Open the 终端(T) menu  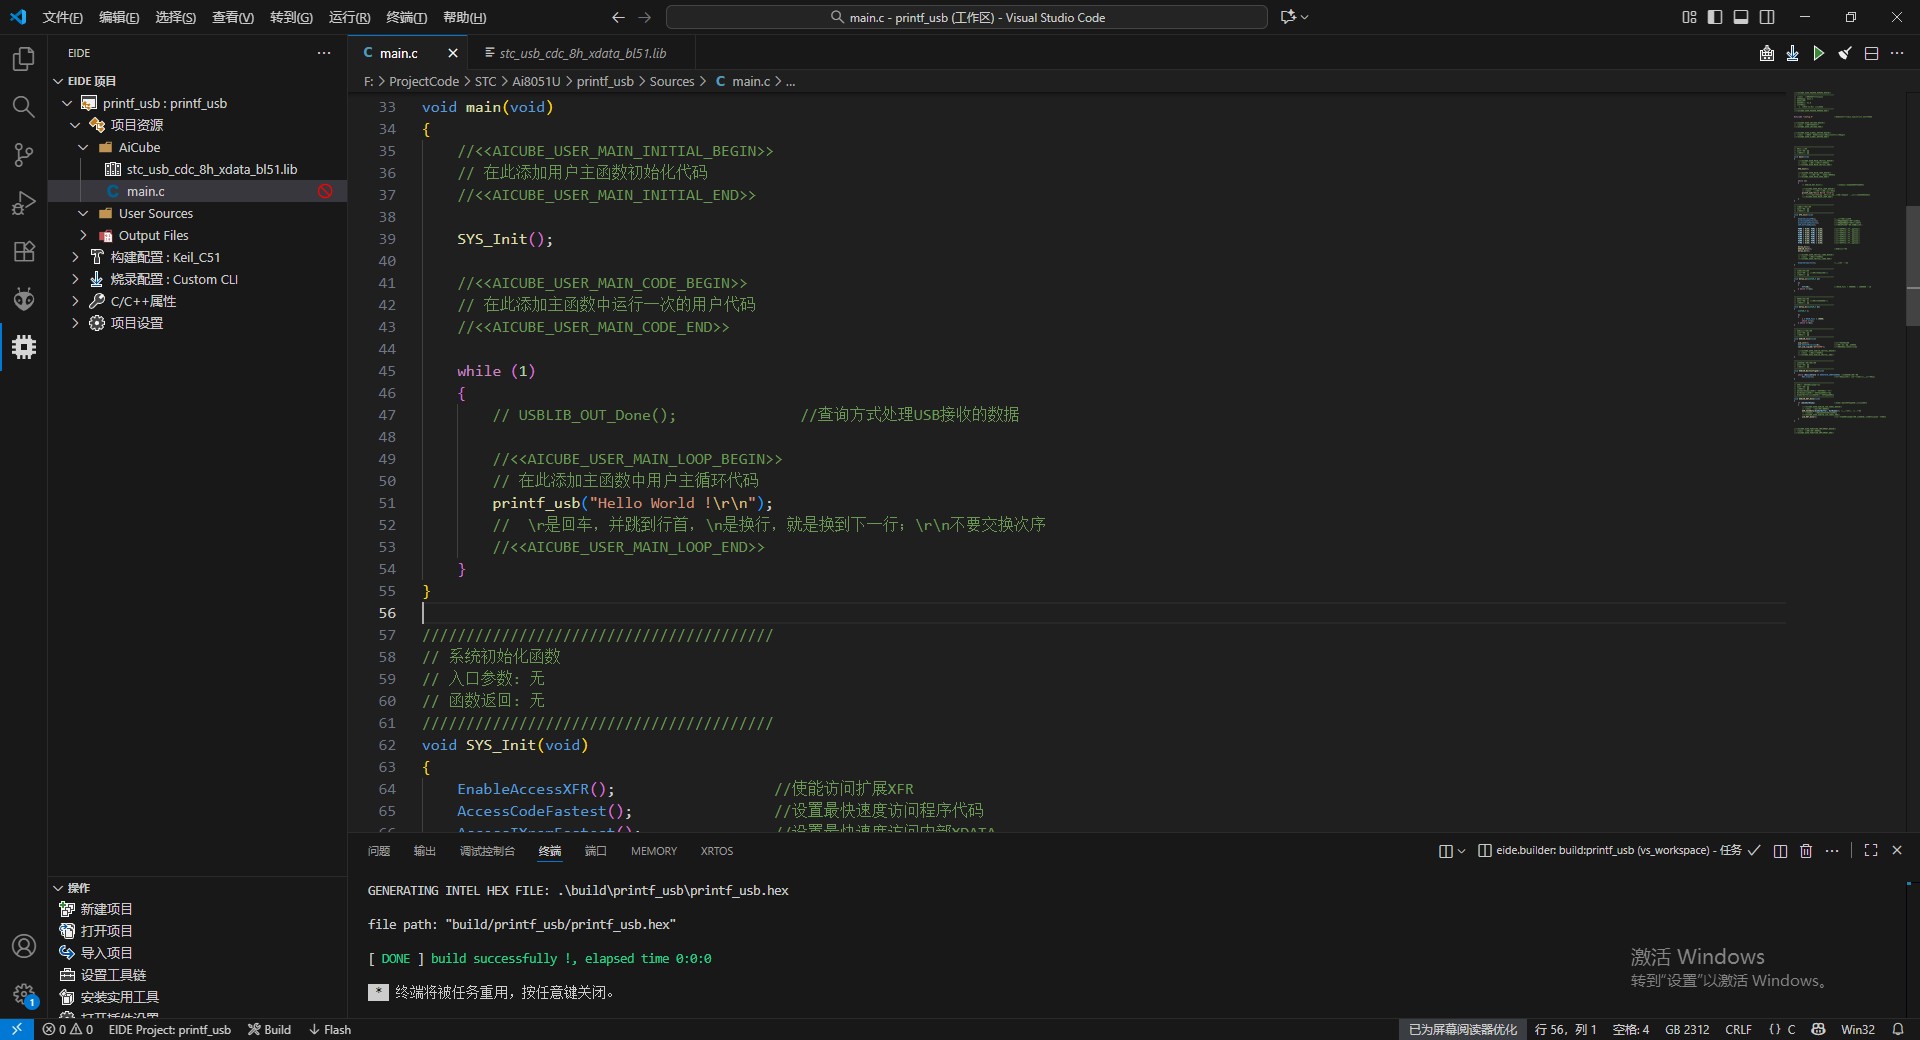point(406,17)
